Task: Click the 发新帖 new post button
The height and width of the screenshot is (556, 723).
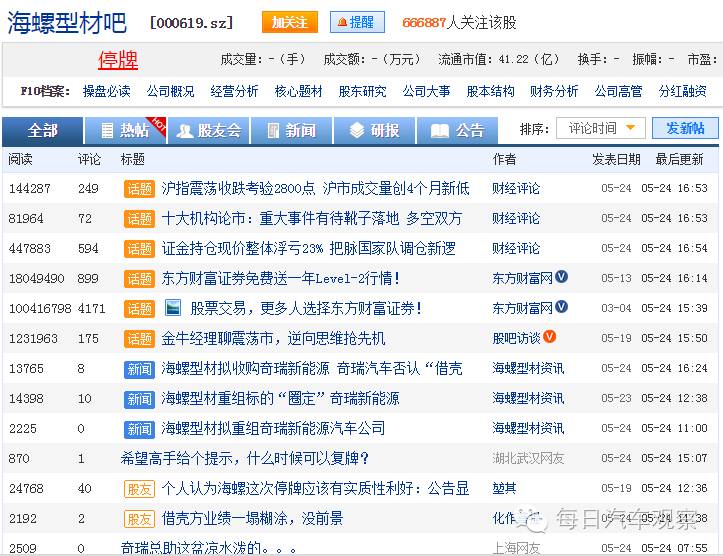Action: tap(685, 128)
